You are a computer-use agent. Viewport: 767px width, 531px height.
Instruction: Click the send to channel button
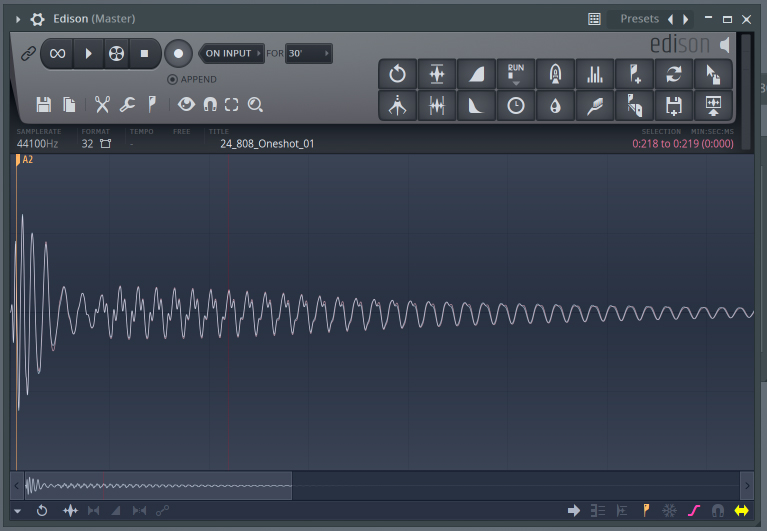(713, 106)
